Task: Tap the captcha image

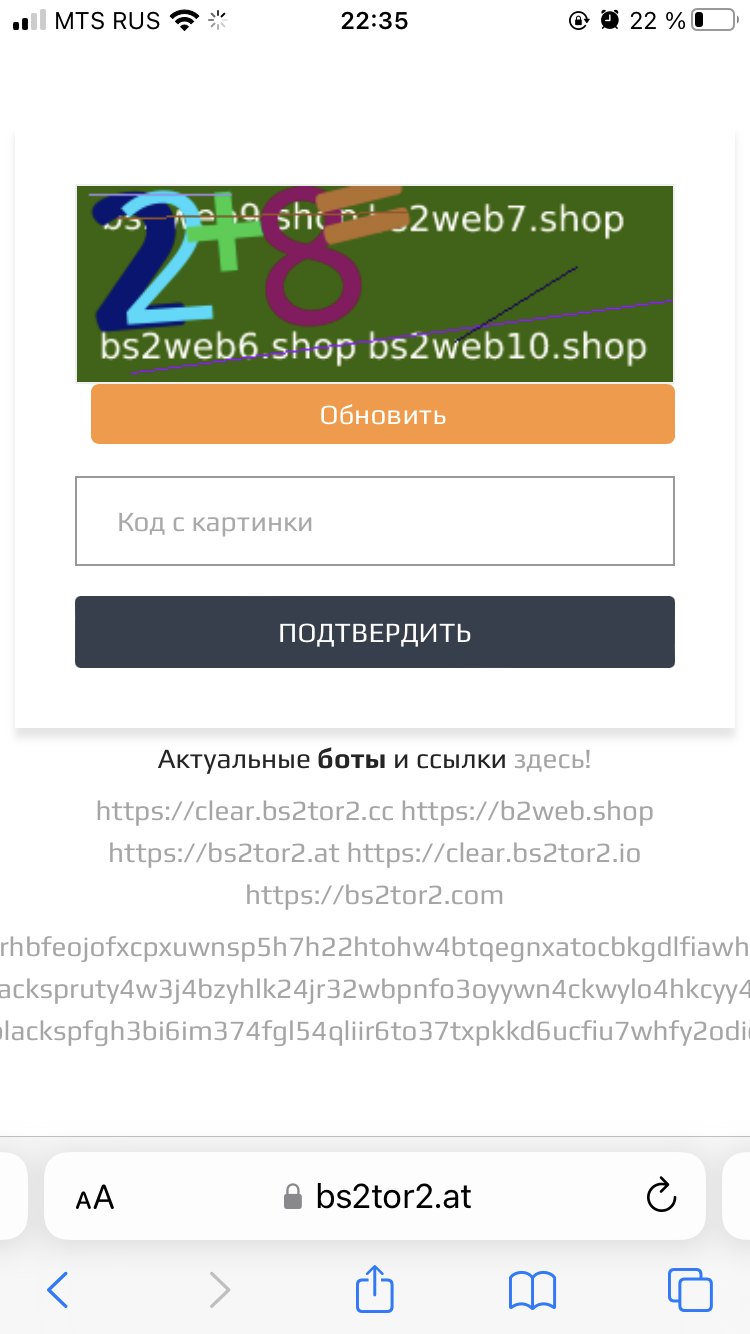Action: (375, 284)
